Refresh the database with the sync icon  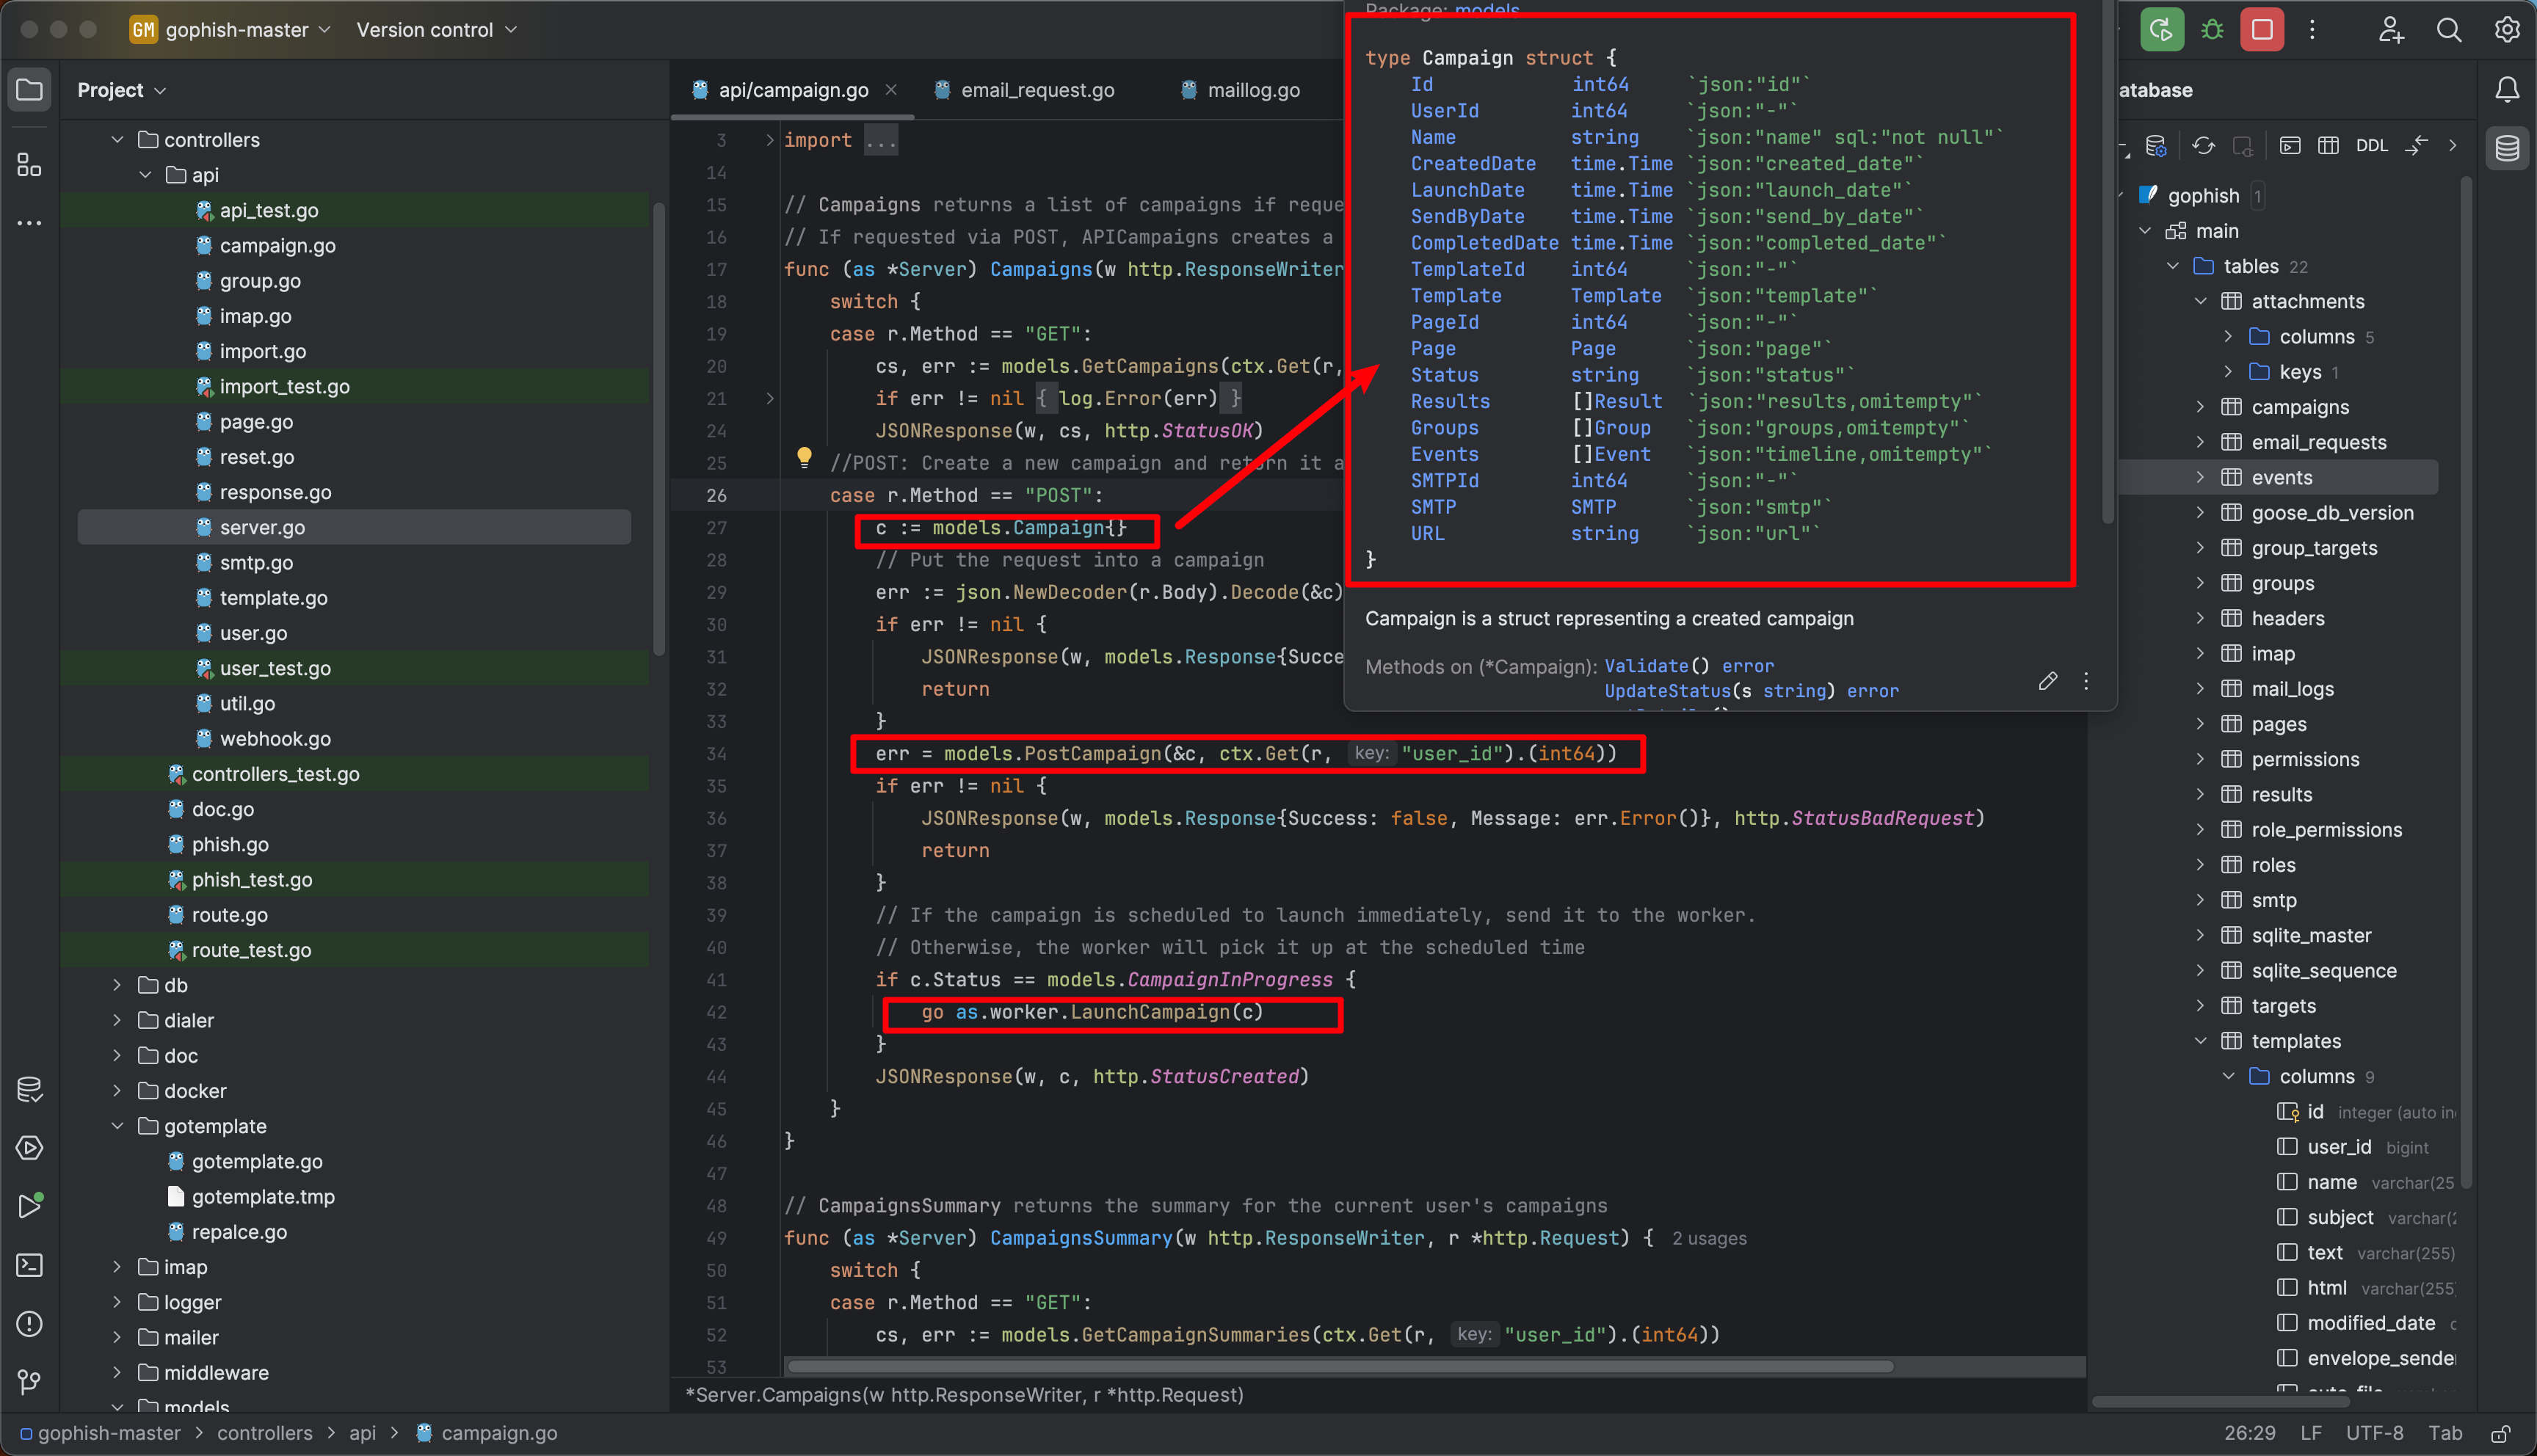coord(2203,146)
